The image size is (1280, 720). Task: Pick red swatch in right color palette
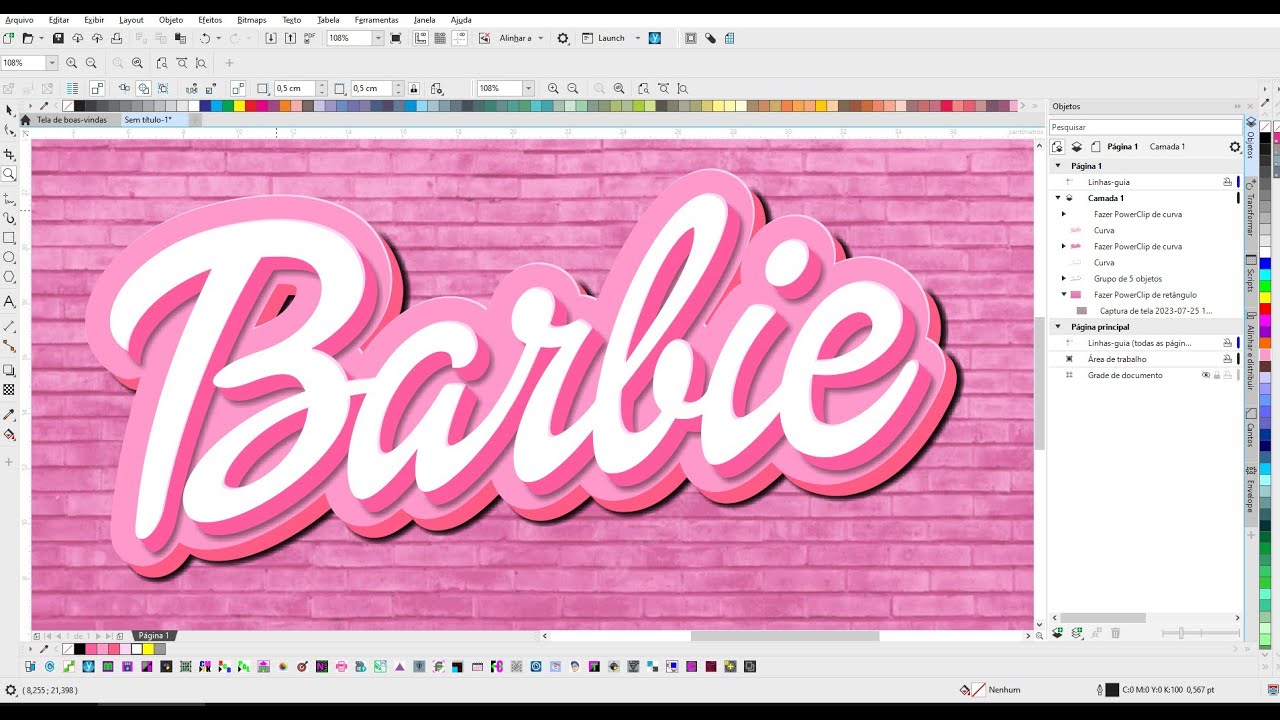1264,309
